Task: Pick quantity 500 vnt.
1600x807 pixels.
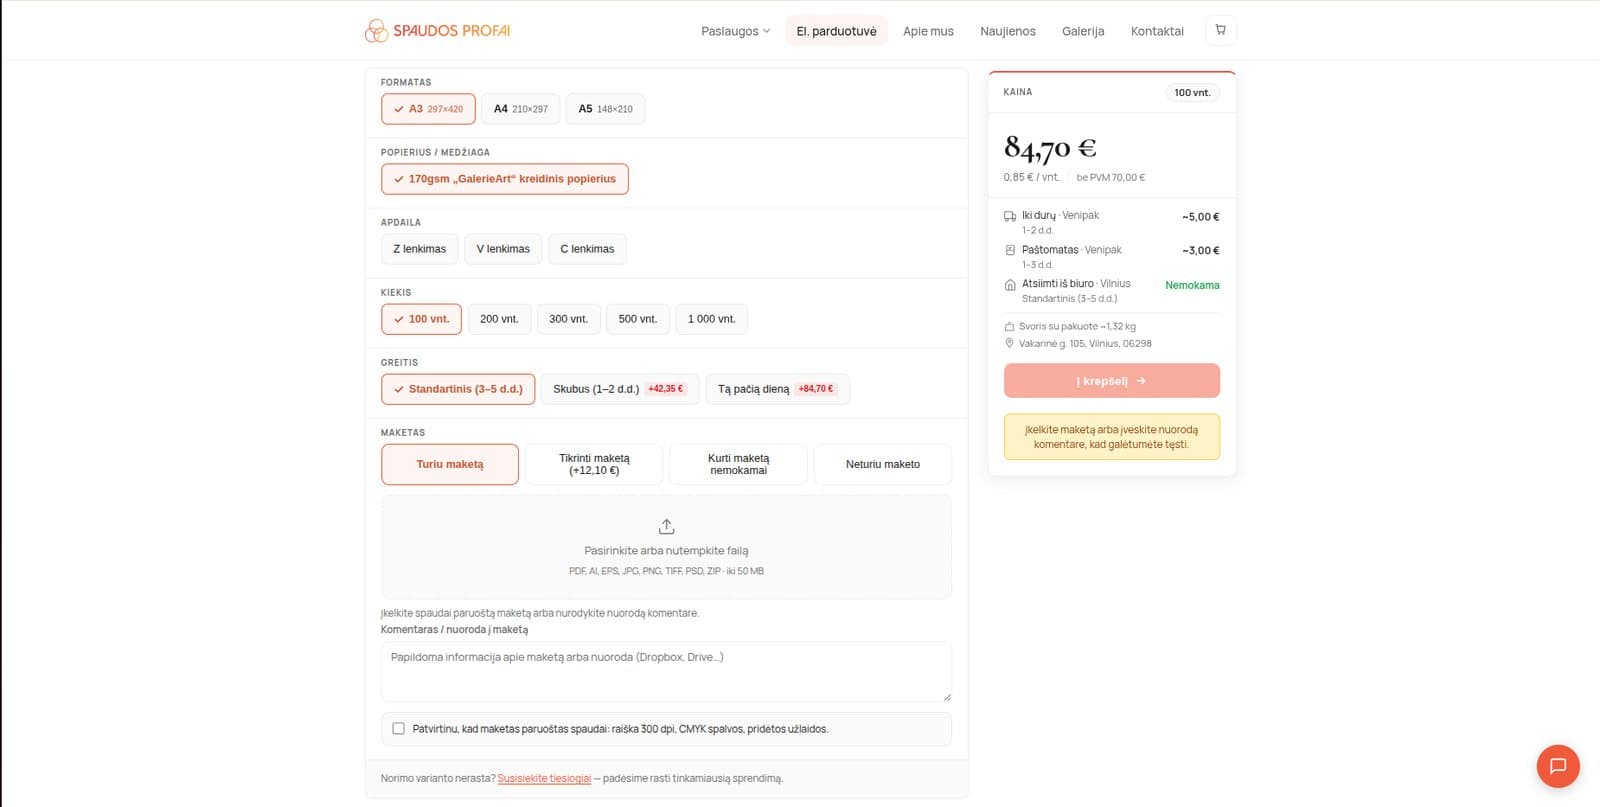Action: point(637,319)
